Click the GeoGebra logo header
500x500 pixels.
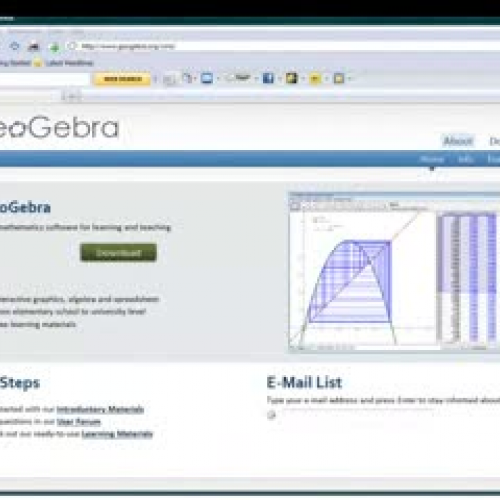(58, 127)
